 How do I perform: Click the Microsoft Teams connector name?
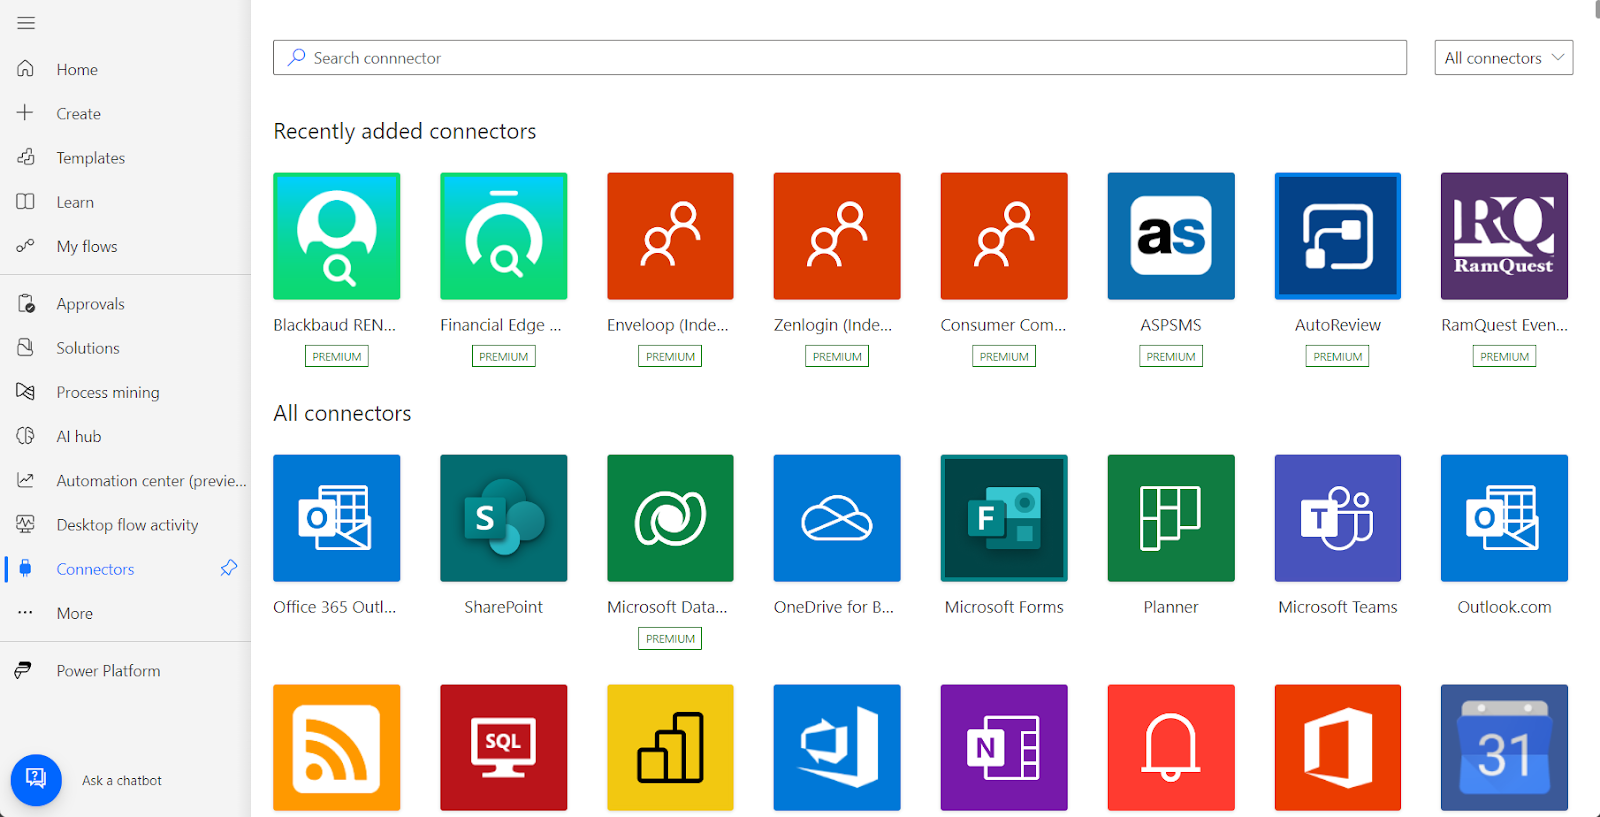point(1338,607)
